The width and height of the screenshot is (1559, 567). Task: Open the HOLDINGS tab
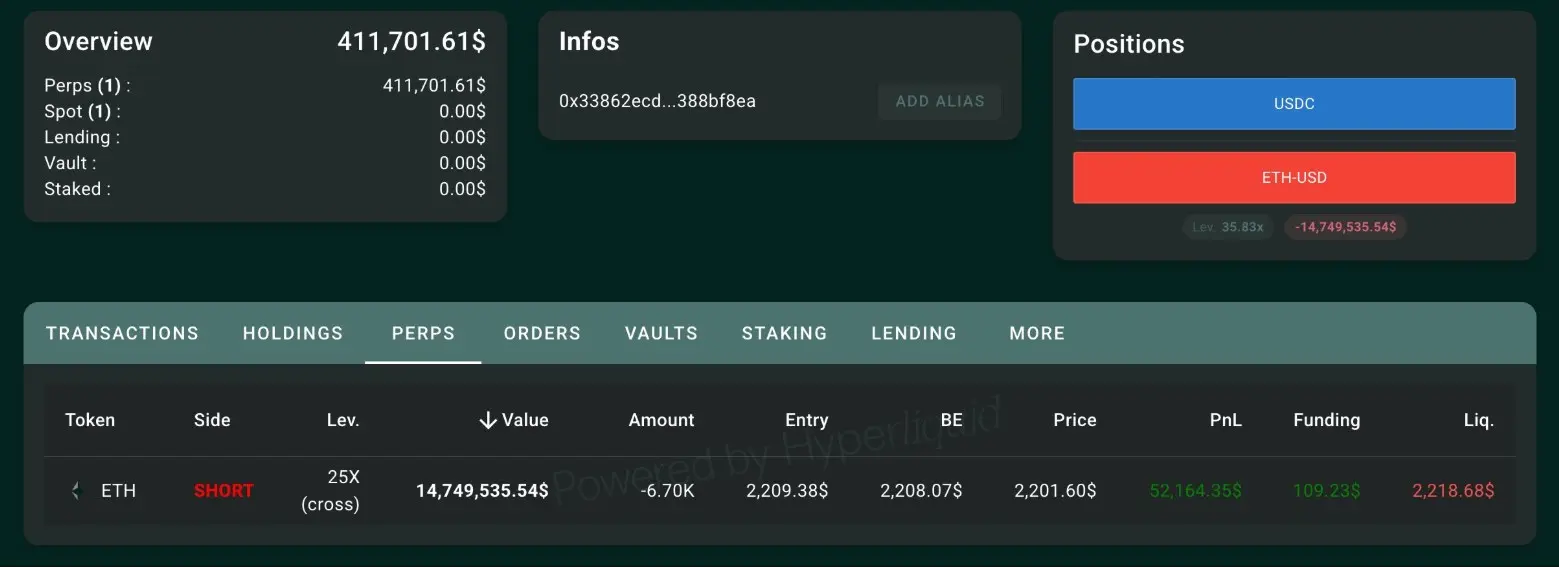click(293, 333)
